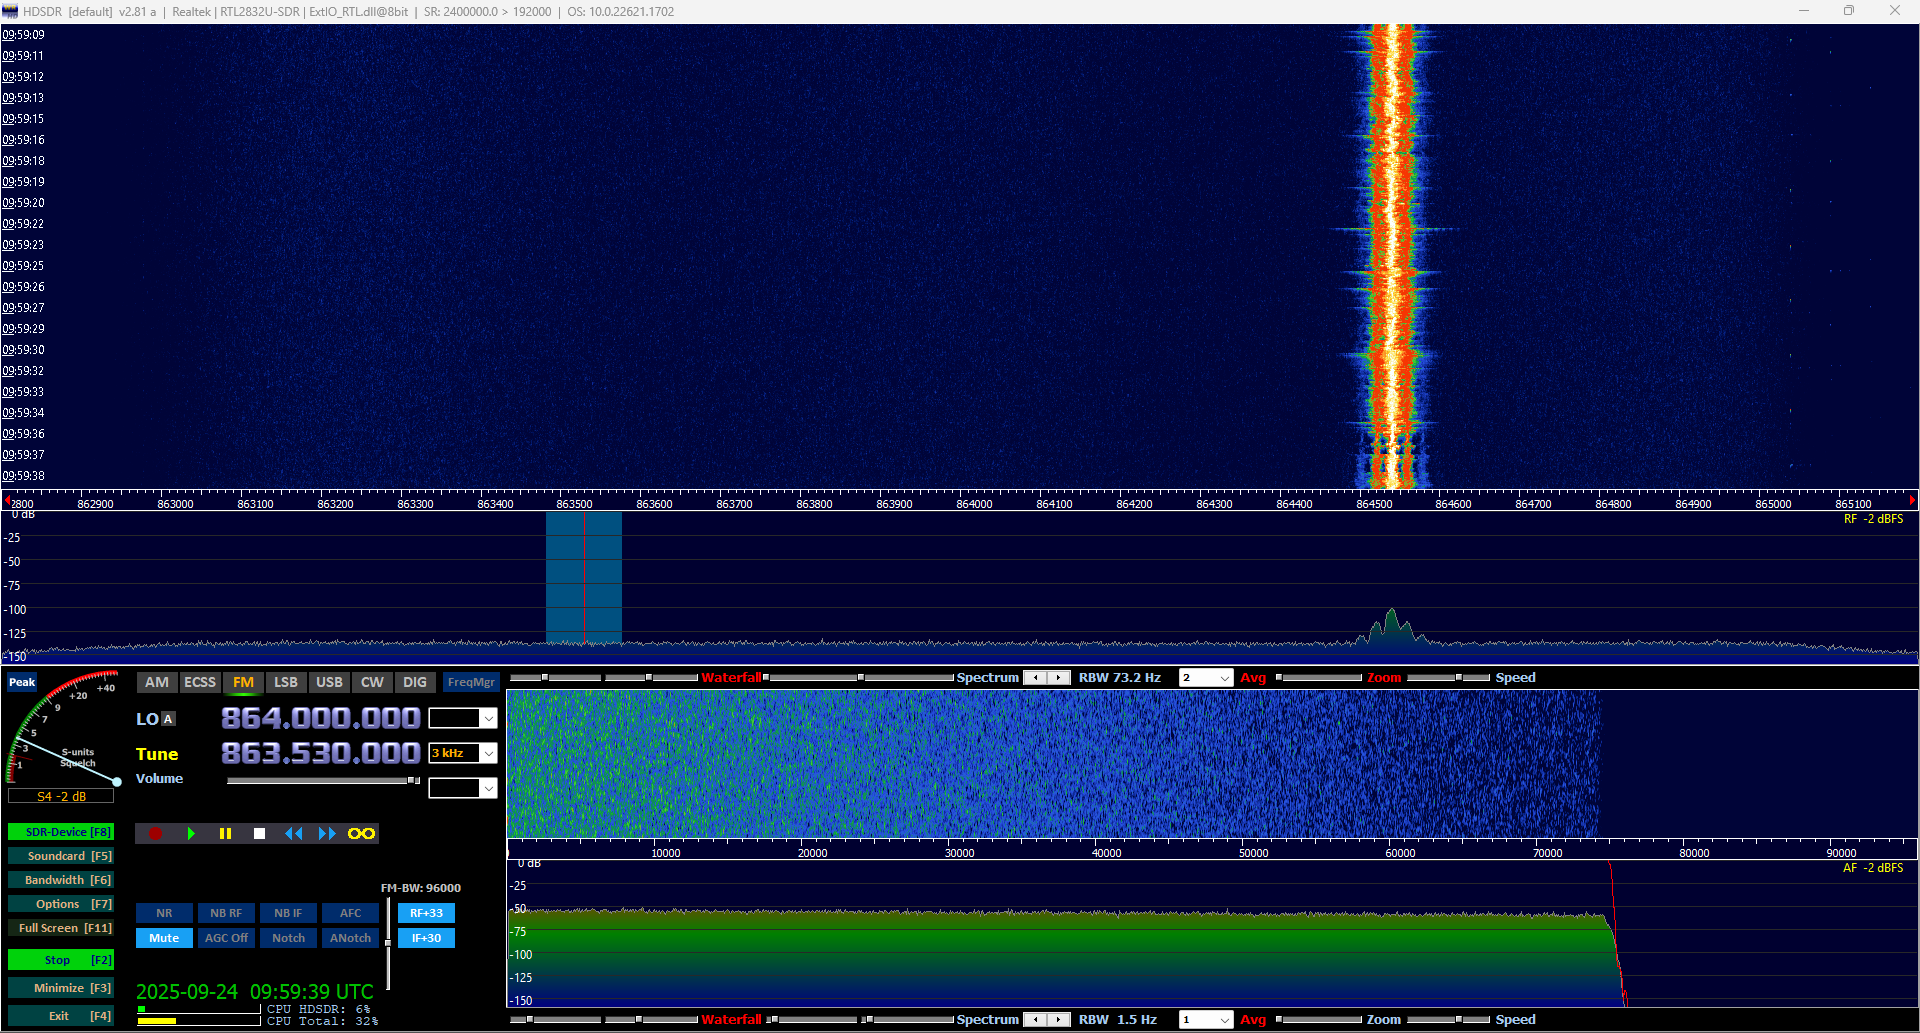Increase RF RBW with the right arrow
The image size is (1920, 1033).
pos(1058,678)
